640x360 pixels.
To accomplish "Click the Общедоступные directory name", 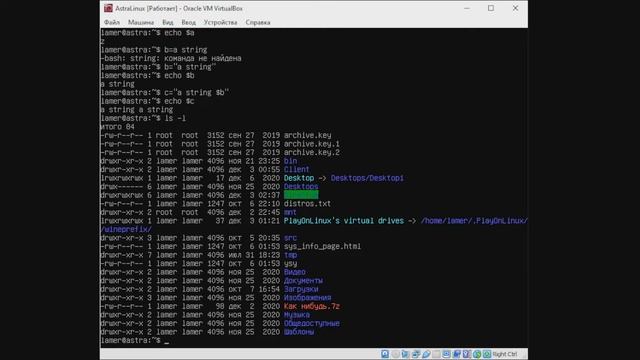I will [311, 323].
